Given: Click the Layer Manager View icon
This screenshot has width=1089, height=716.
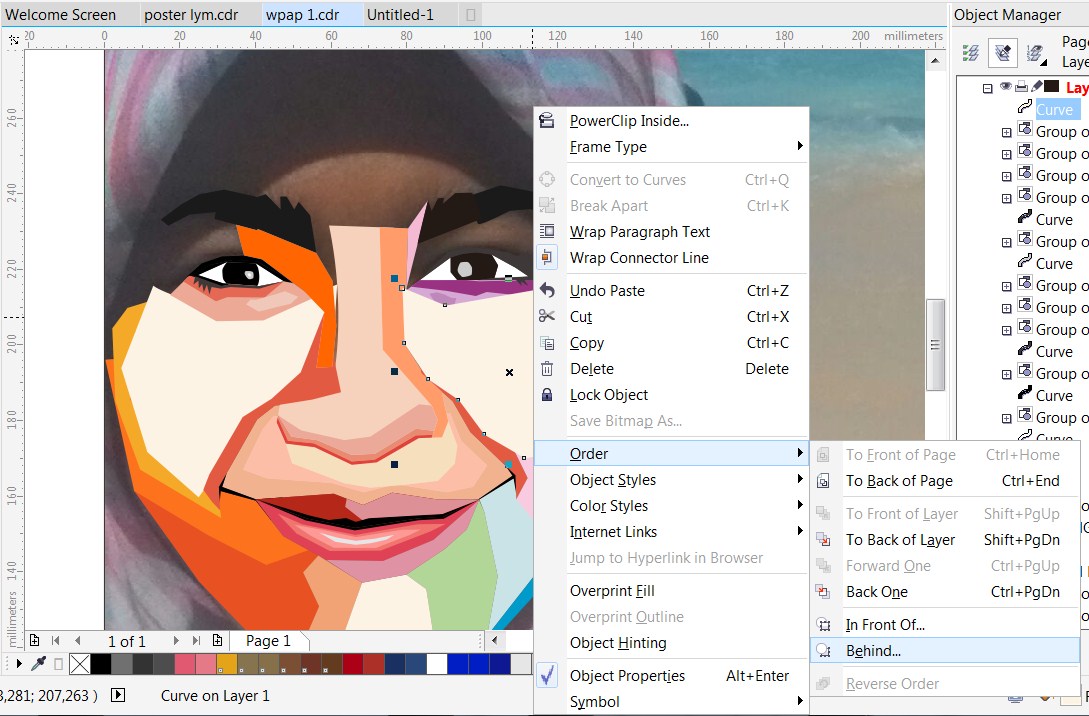Looking at the screenshot, I should click(1033, 52).
